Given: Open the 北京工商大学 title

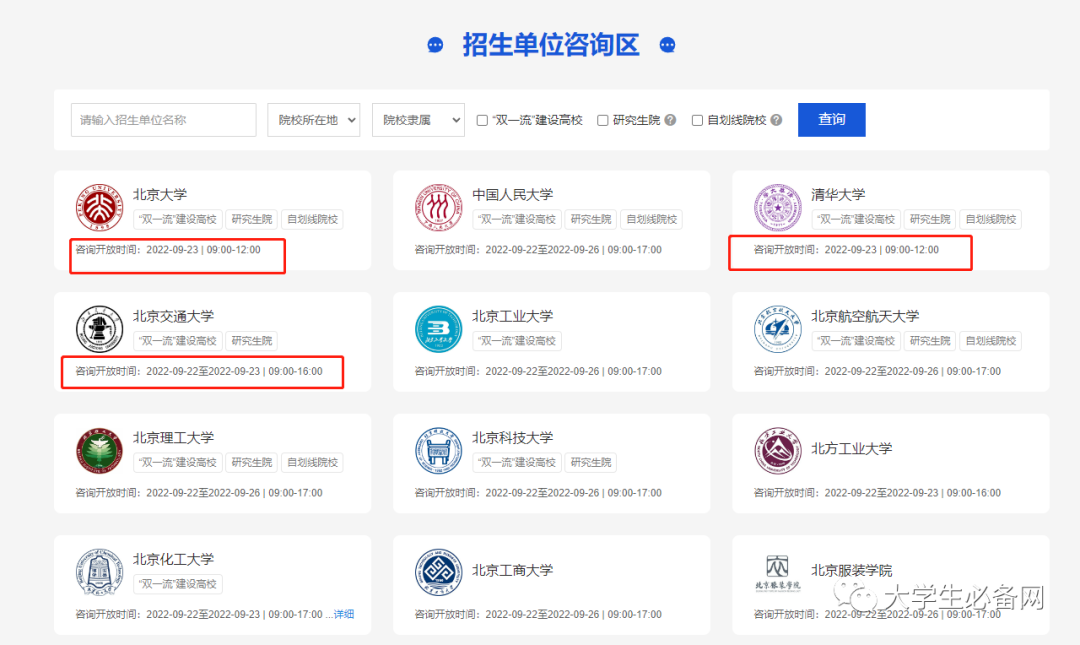Looking at the screenshot, I should [x=512, y=571].
